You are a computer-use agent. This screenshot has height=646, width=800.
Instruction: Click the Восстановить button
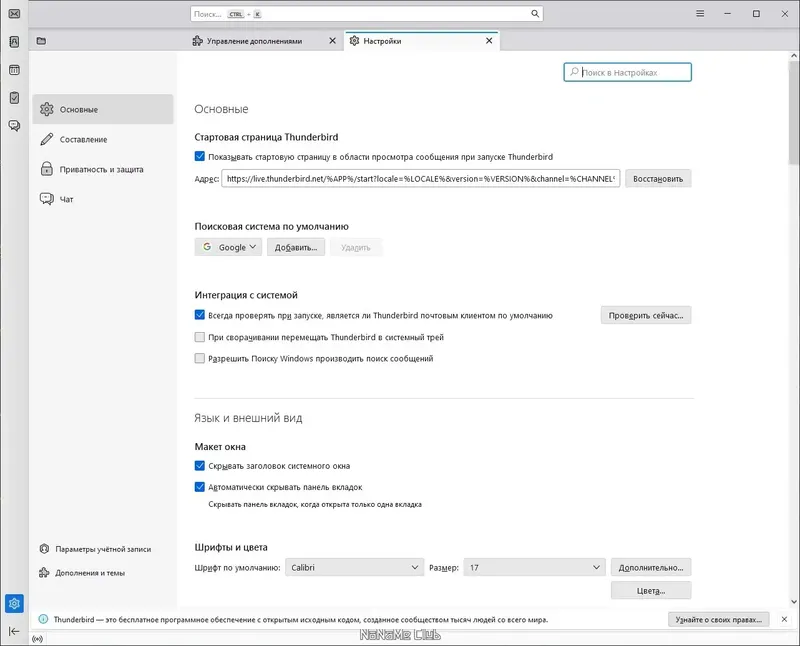click(x=658, y=179)
